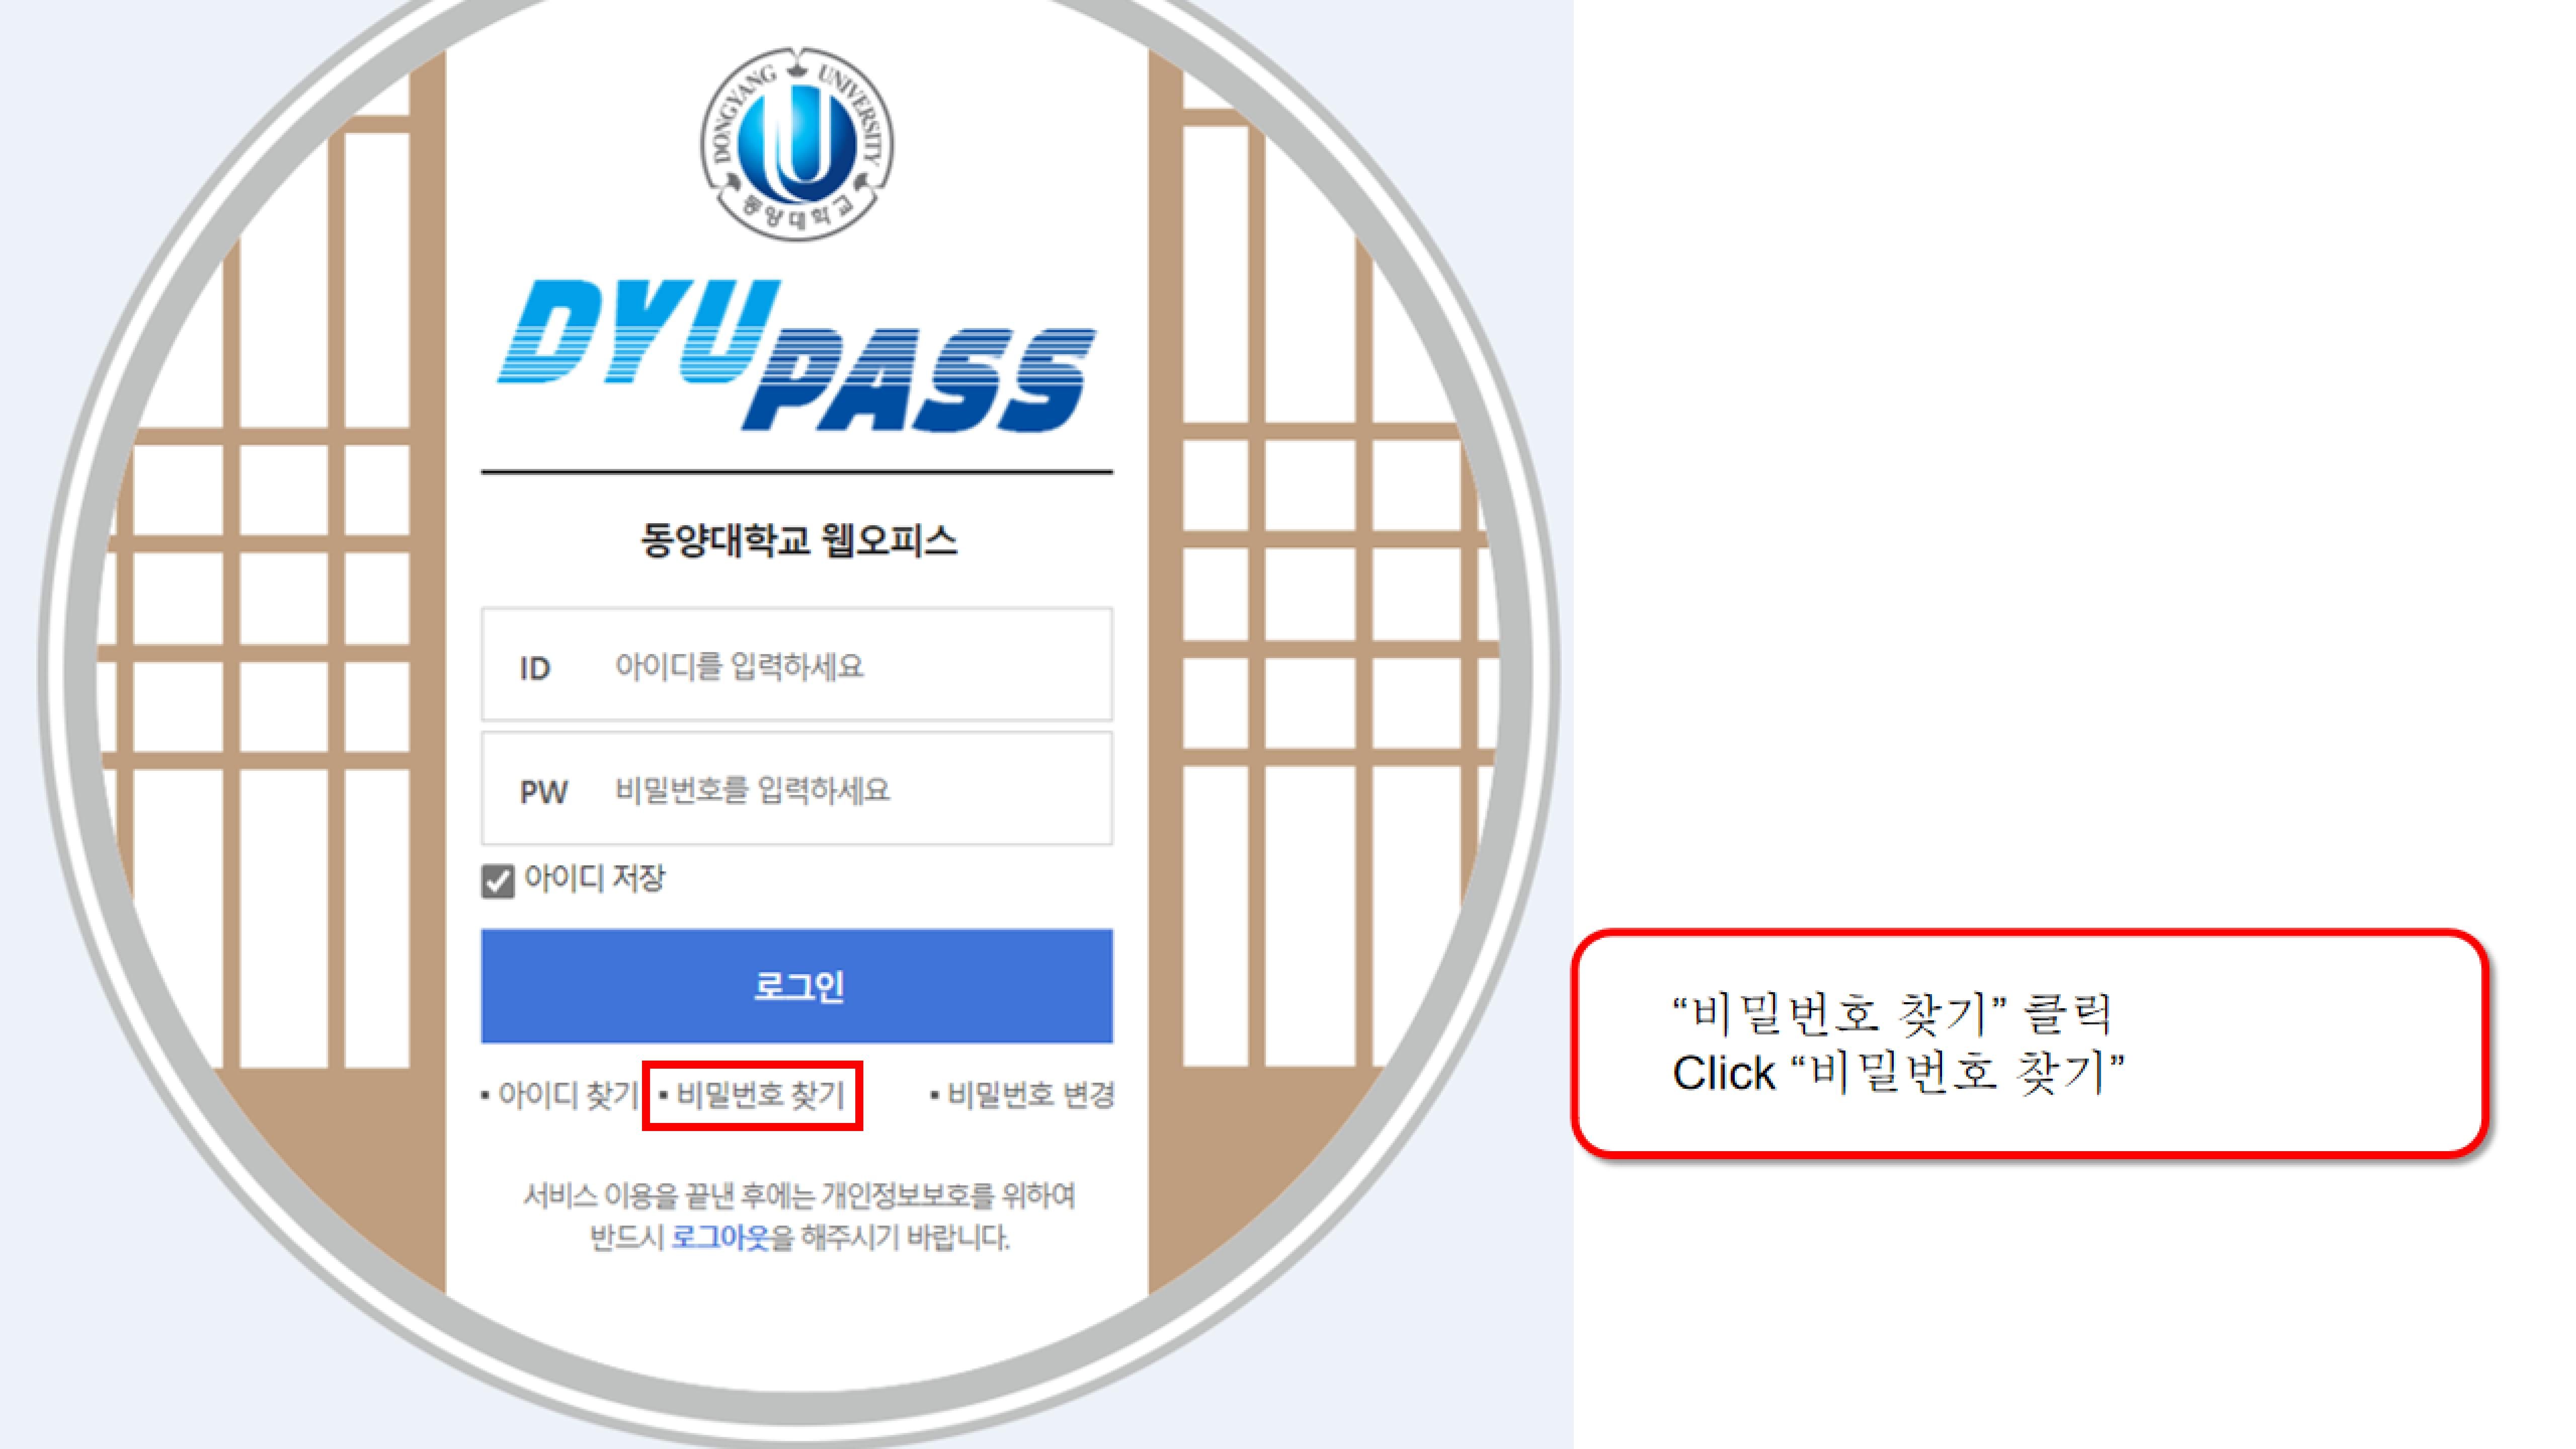Focus the ID field with 아이디를 입력하세요 placeholder

(797, 664)
